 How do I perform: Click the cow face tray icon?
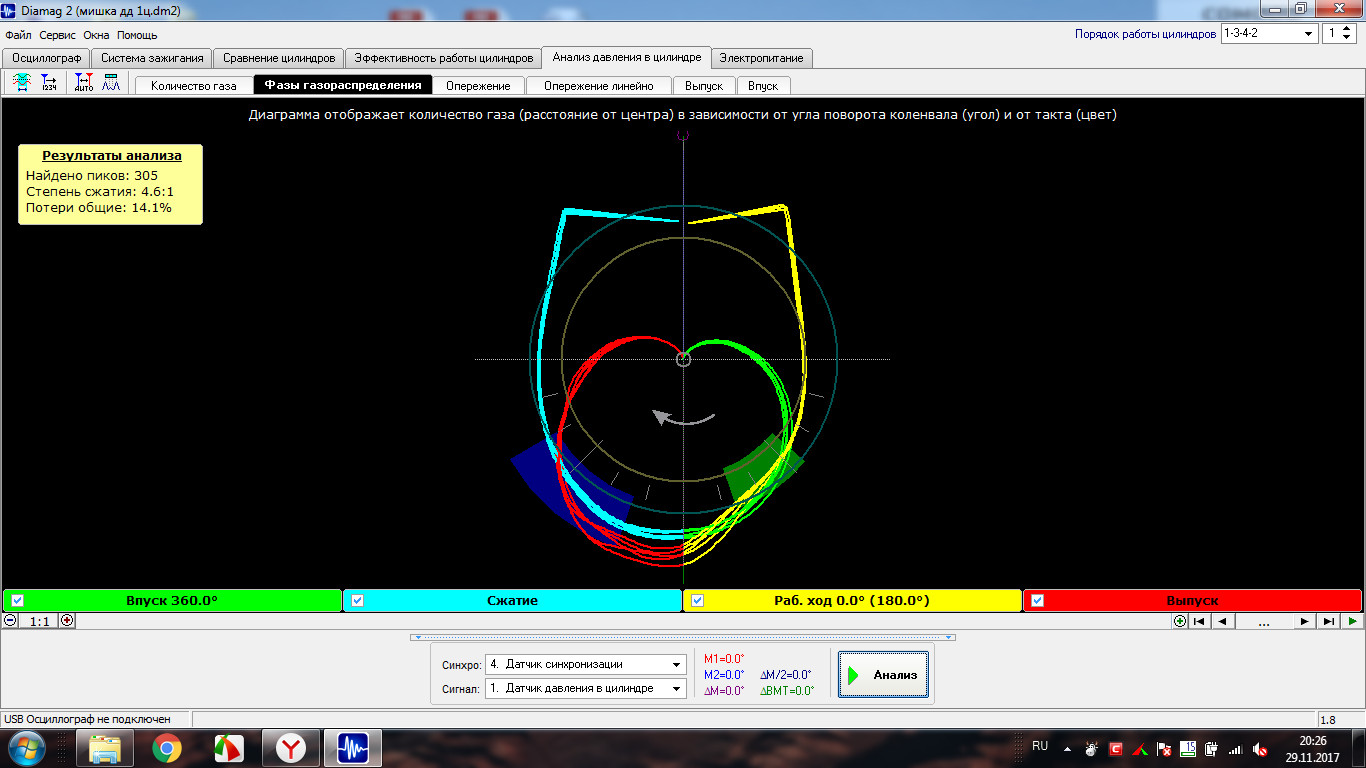(1092, 748)
